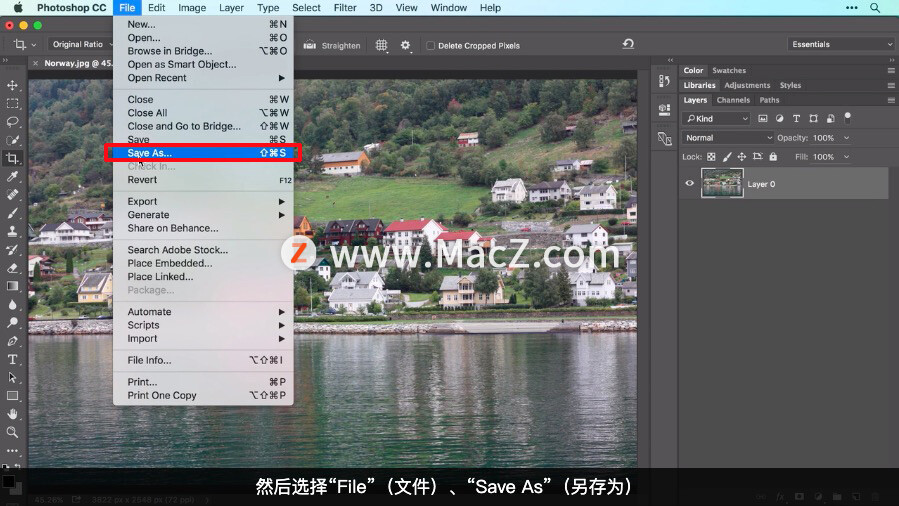This screenshot has width=899, height=506.
Task: Select the Lasso tool
Action: [x=12, y=122]
